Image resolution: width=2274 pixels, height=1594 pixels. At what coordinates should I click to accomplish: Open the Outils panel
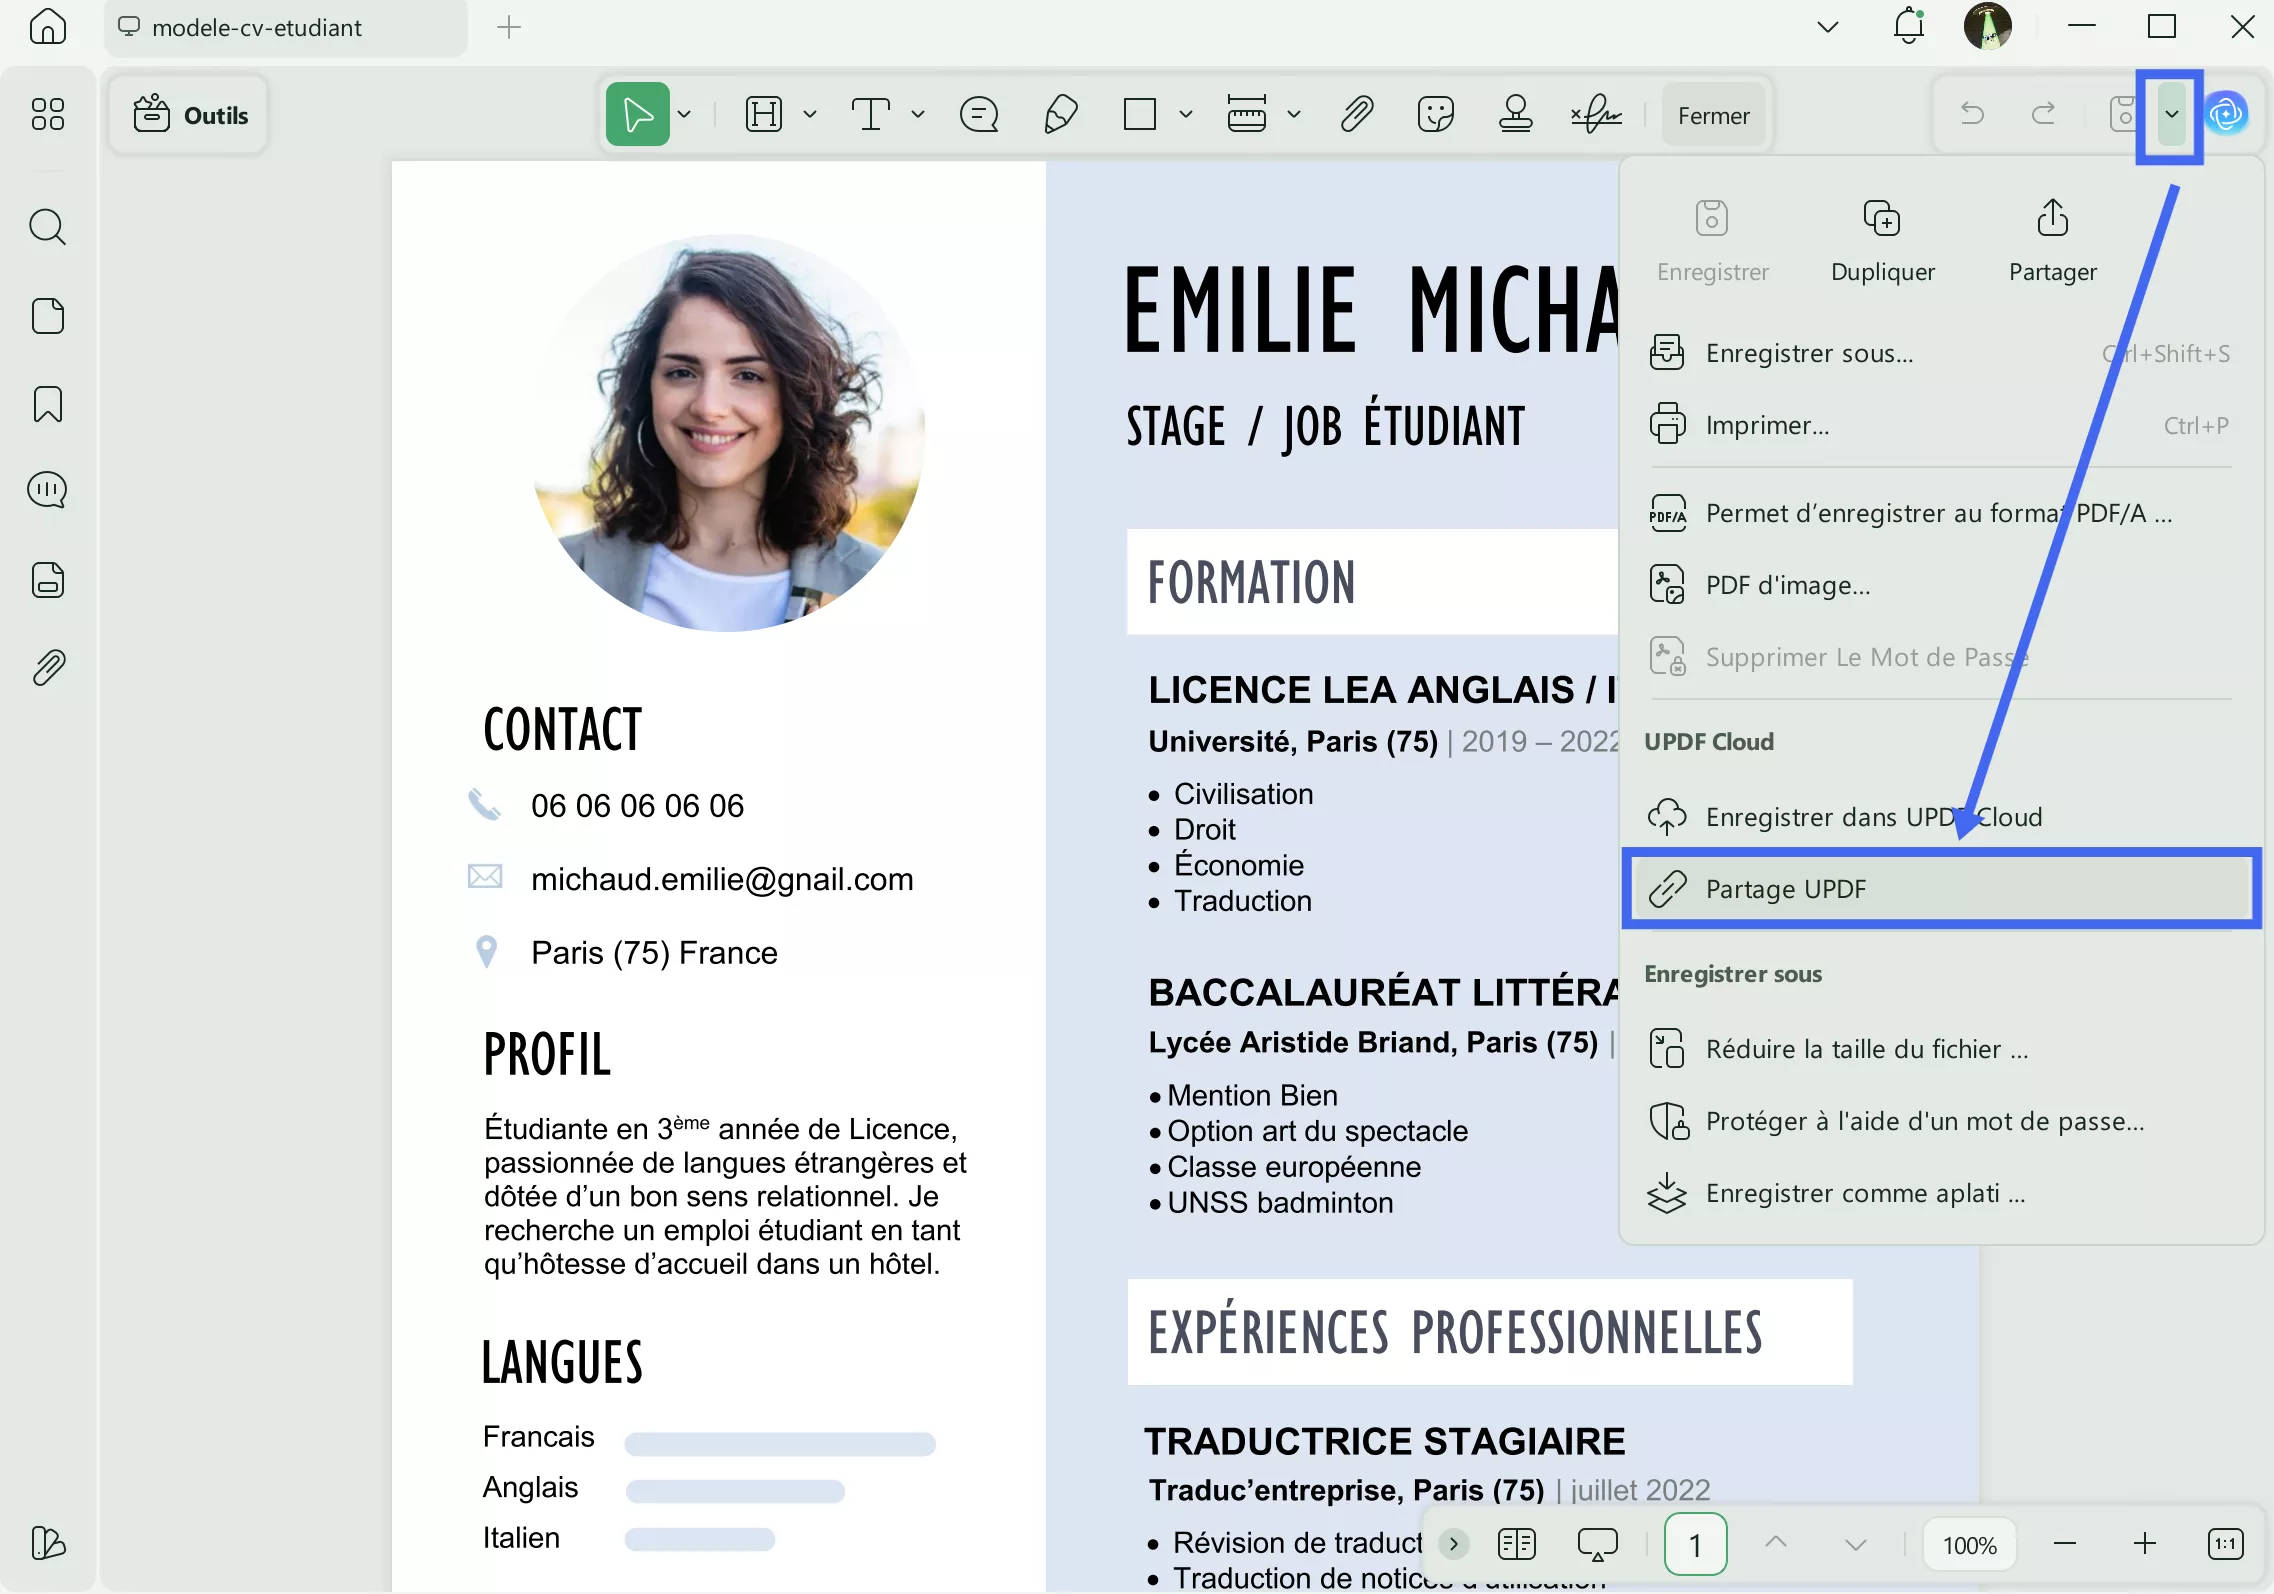coord(189,114)
